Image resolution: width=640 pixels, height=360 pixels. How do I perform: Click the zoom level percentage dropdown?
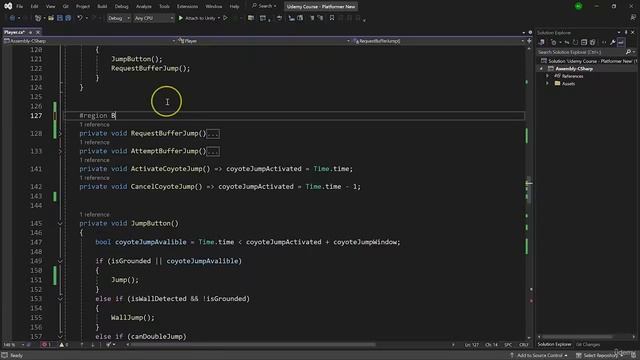14,345
